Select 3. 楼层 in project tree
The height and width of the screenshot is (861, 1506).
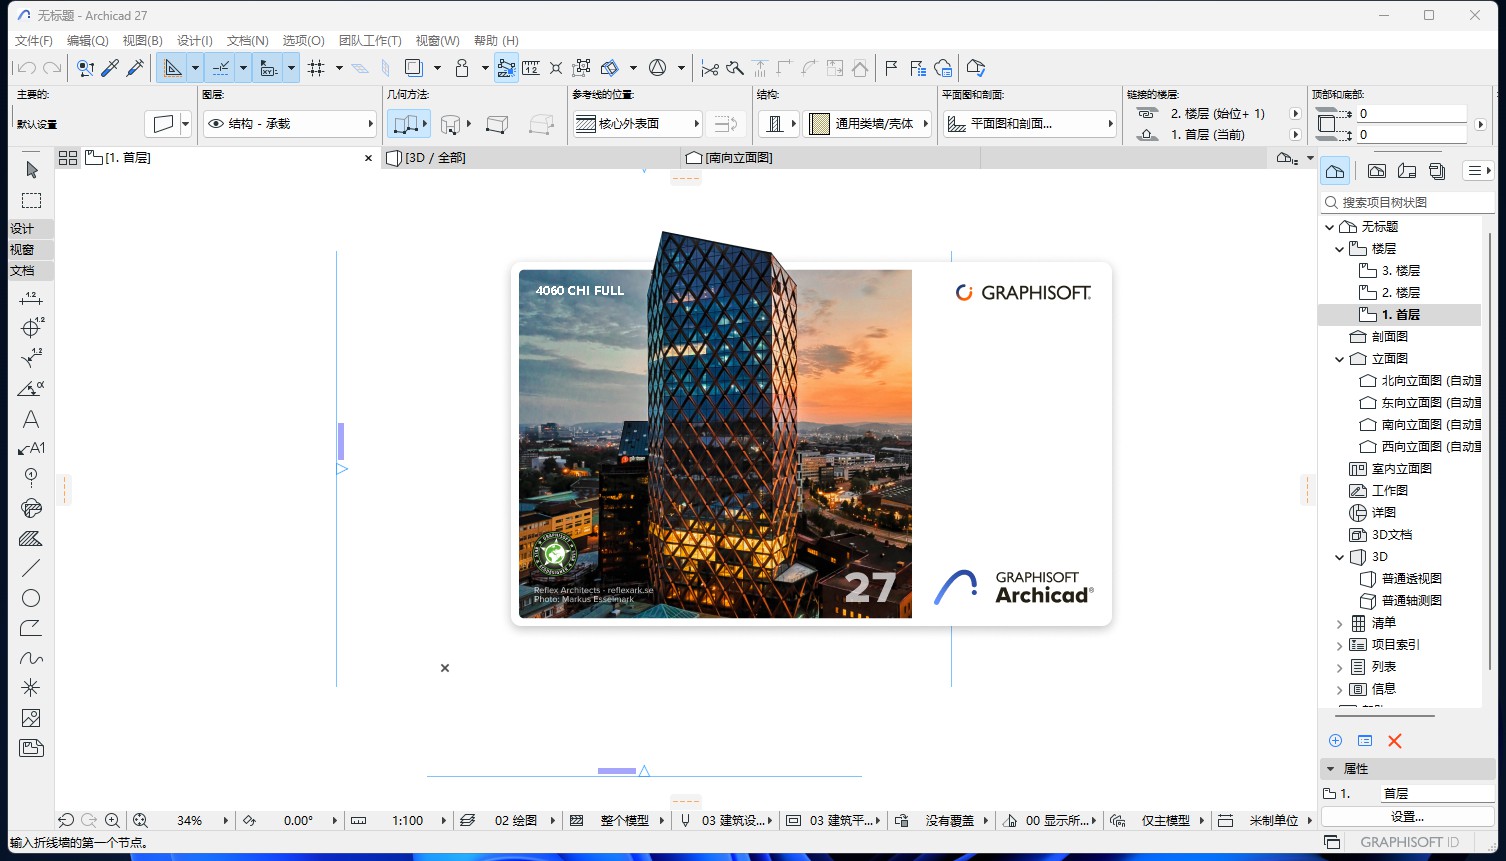(1401, 271)
